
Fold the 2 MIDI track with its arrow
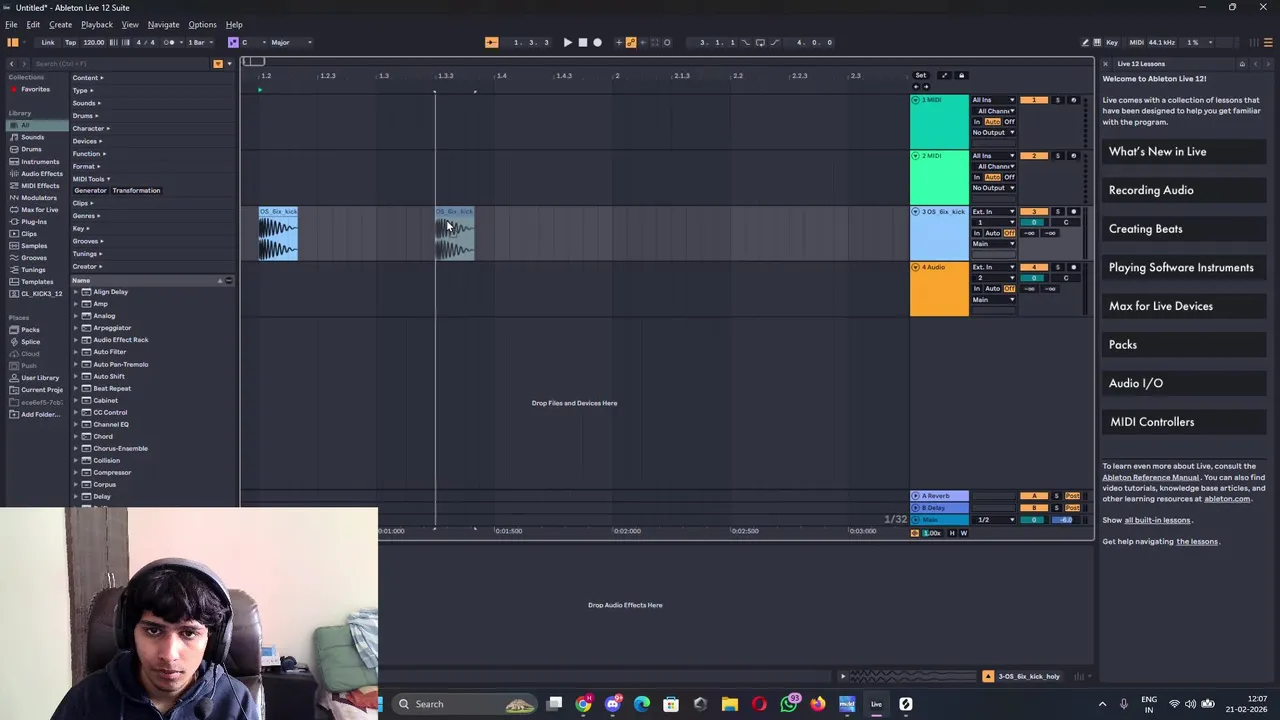tap(915, 156)
